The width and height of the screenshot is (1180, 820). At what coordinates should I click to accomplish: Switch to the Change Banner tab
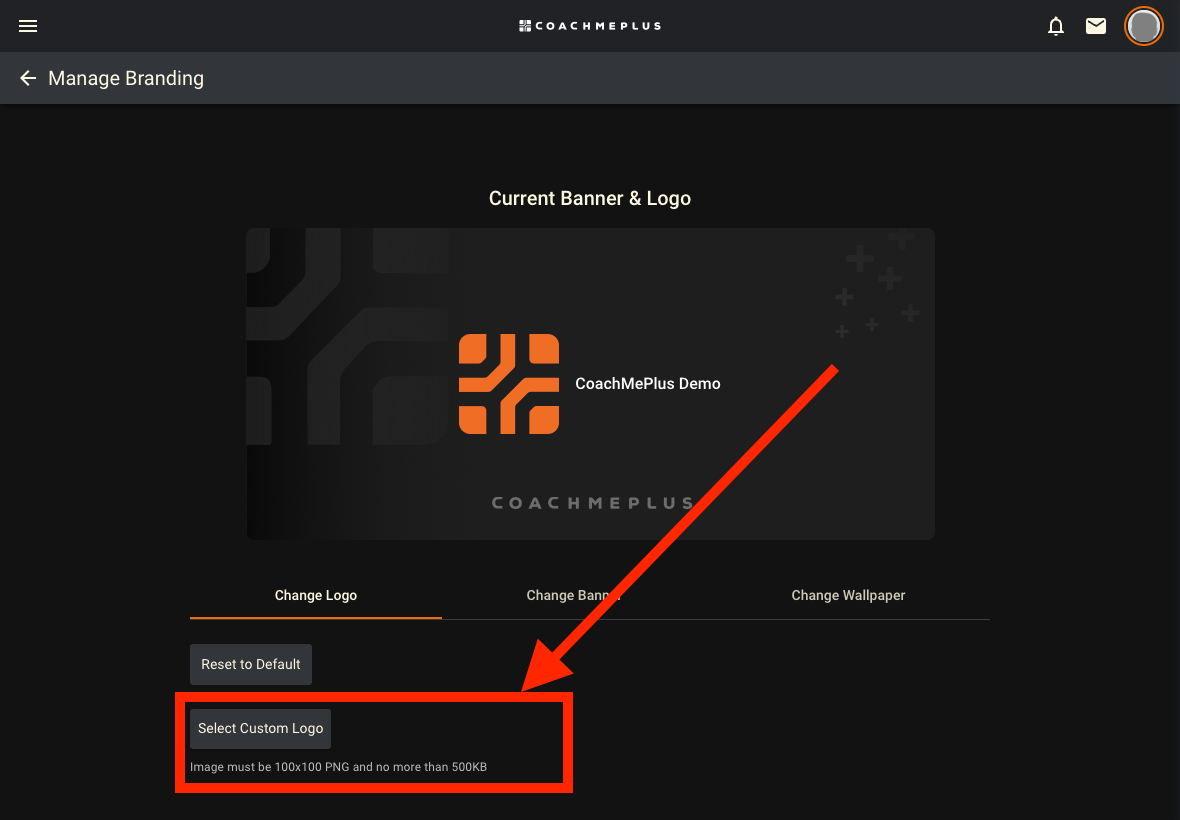pos(573,595)
